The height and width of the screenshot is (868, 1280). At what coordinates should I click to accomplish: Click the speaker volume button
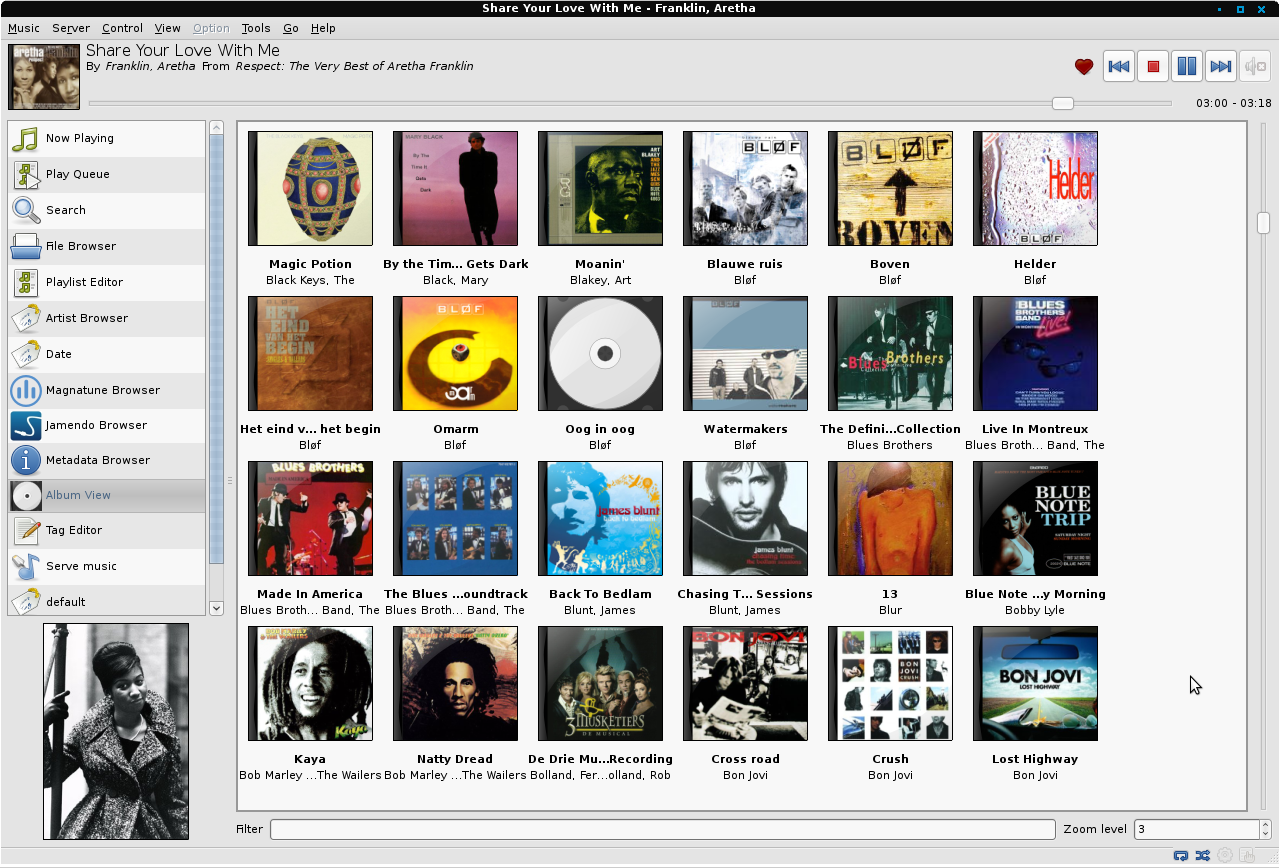(x=1254, y=67)
